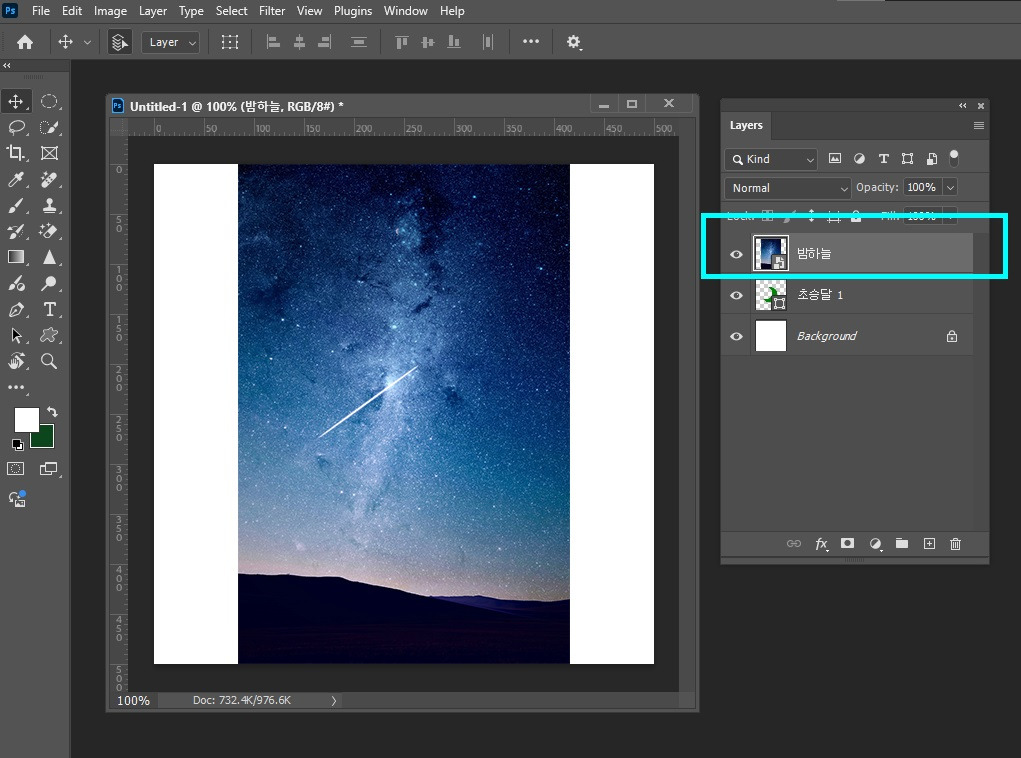Open the Filter menu

272,11
